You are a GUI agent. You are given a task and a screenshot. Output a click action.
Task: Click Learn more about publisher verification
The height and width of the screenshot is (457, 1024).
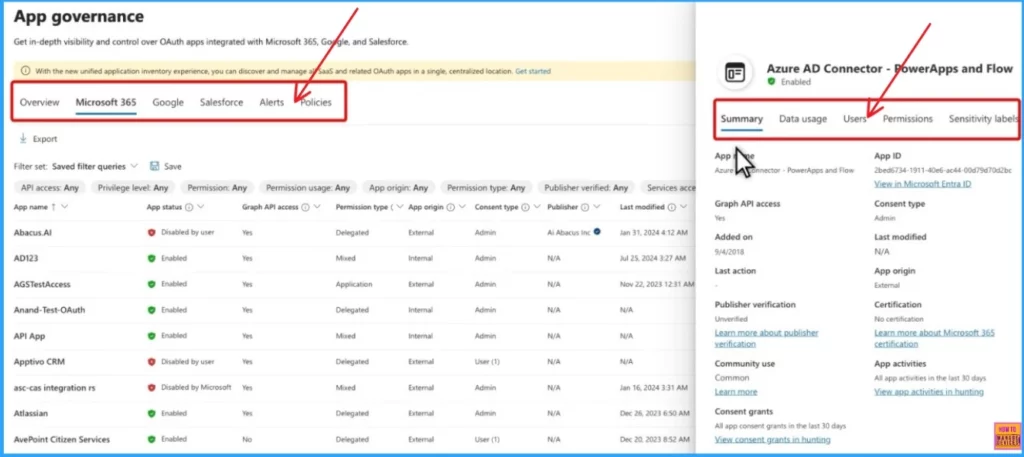click(767, 338)
